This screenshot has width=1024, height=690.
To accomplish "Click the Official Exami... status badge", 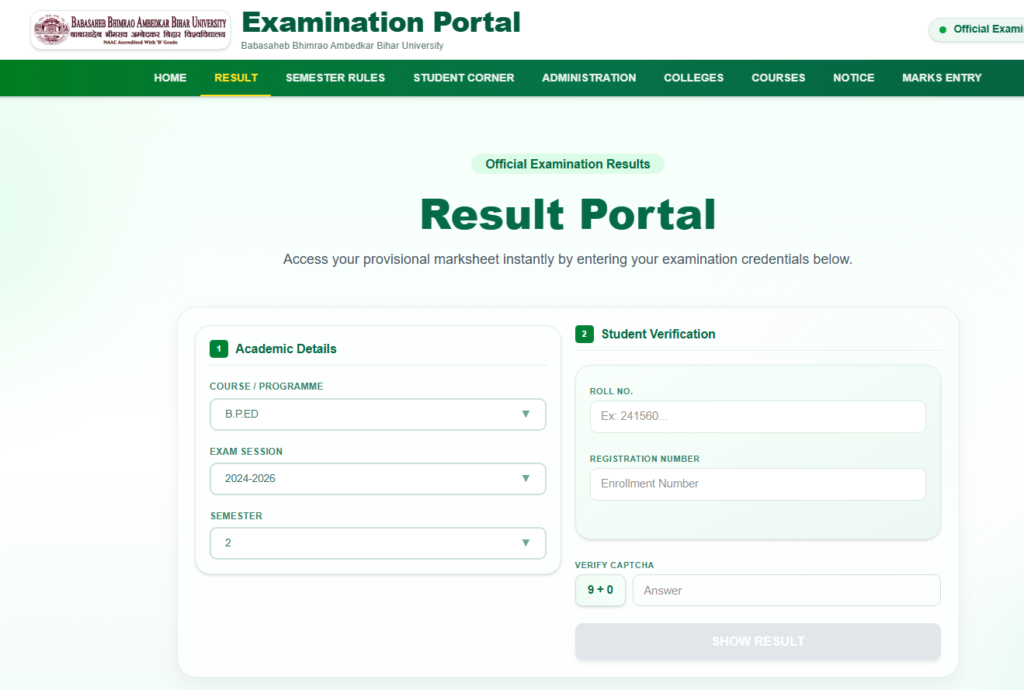I will coord(978,29).
